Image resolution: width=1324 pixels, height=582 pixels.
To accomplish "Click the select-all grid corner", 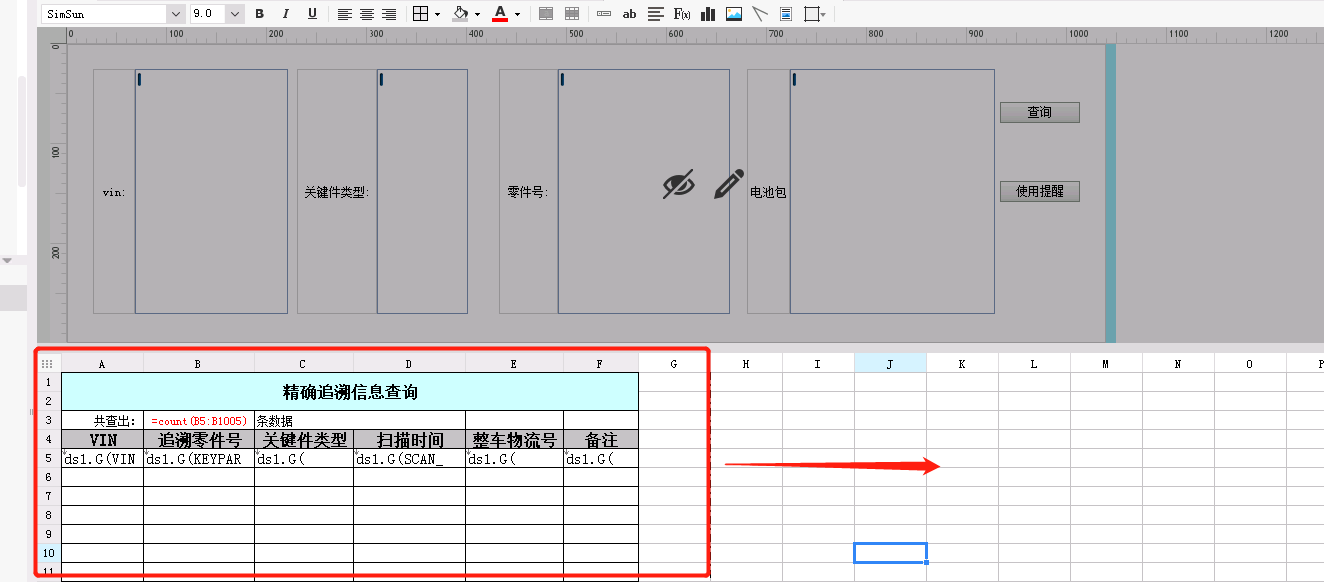I will point(47,364).
